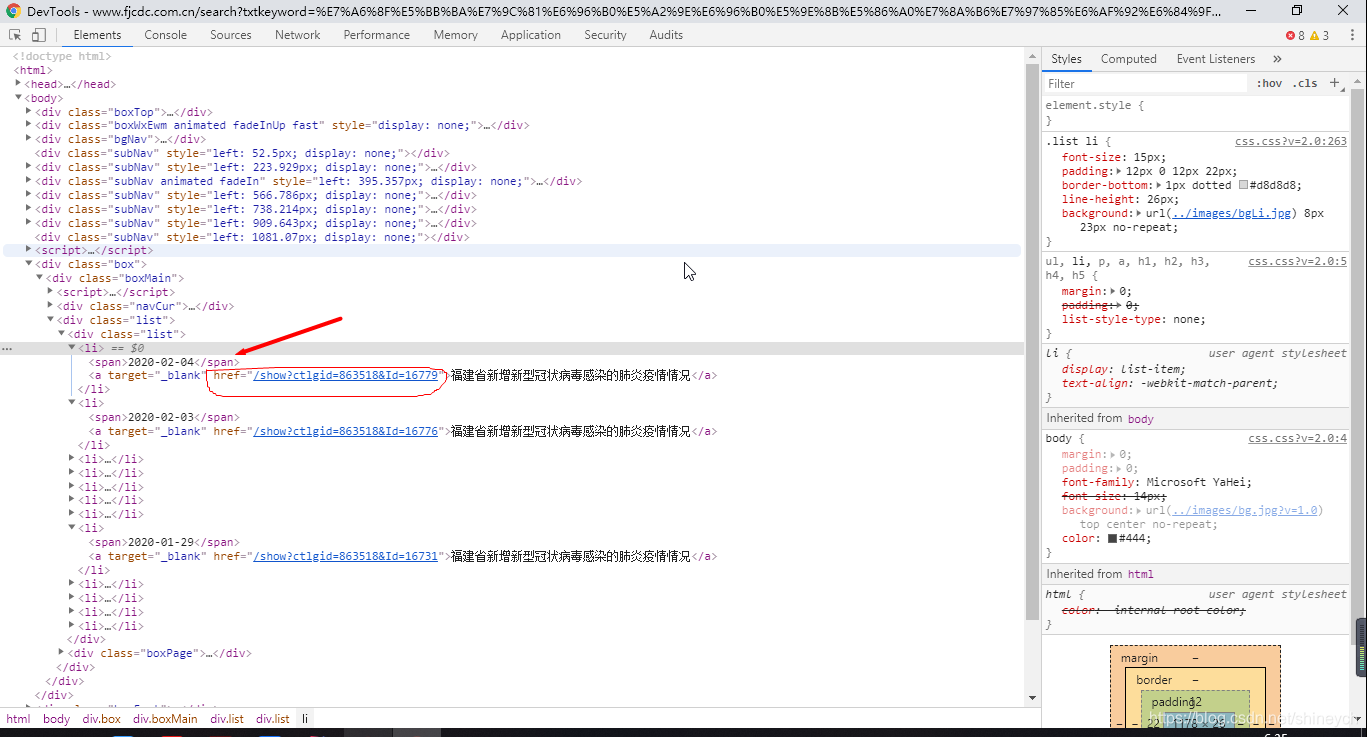Select the span containing 2020-01-29
Viewport: 1367px width, 737px height.
pos(164,543)
